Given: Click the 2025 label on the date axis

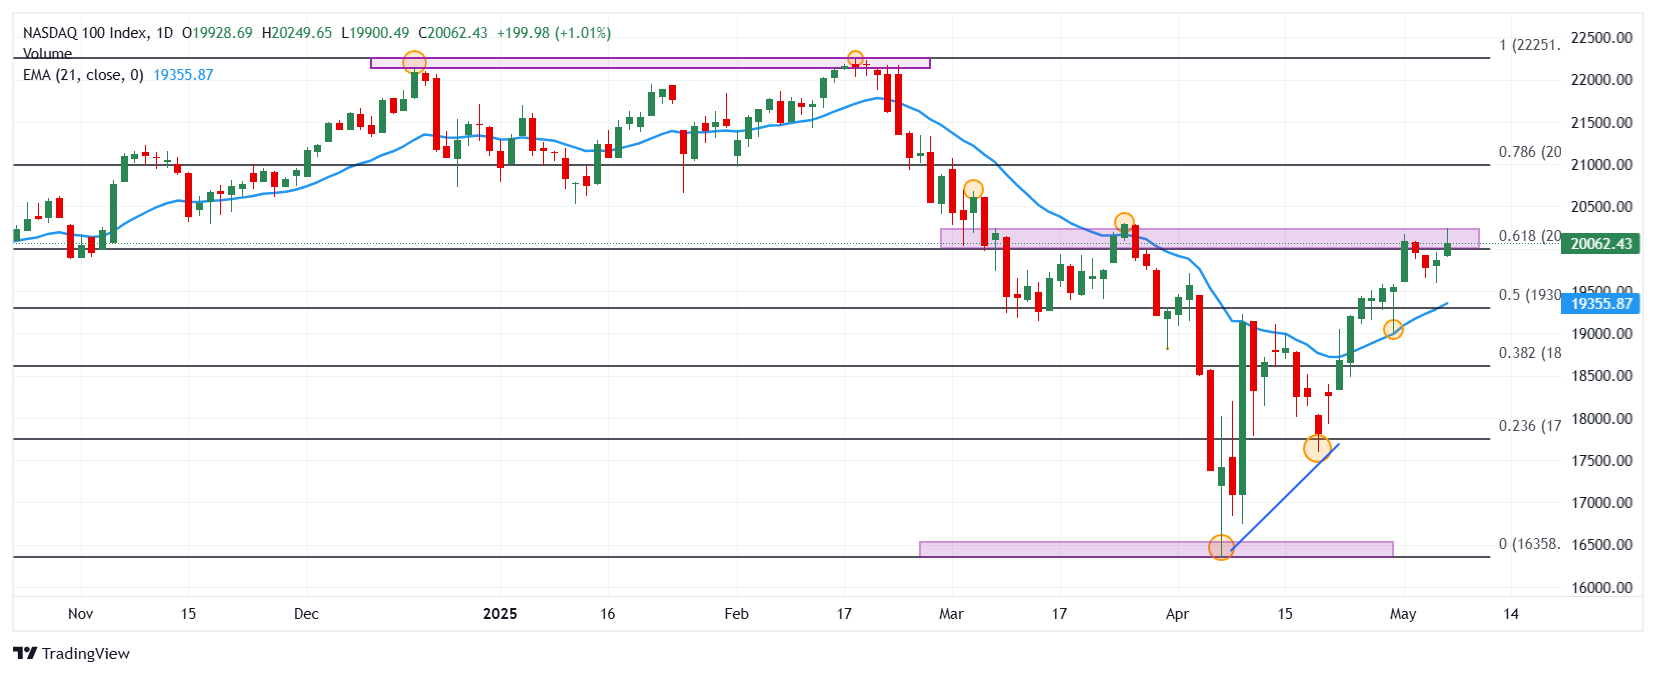Looking at the screenshot, I should 500,614.
